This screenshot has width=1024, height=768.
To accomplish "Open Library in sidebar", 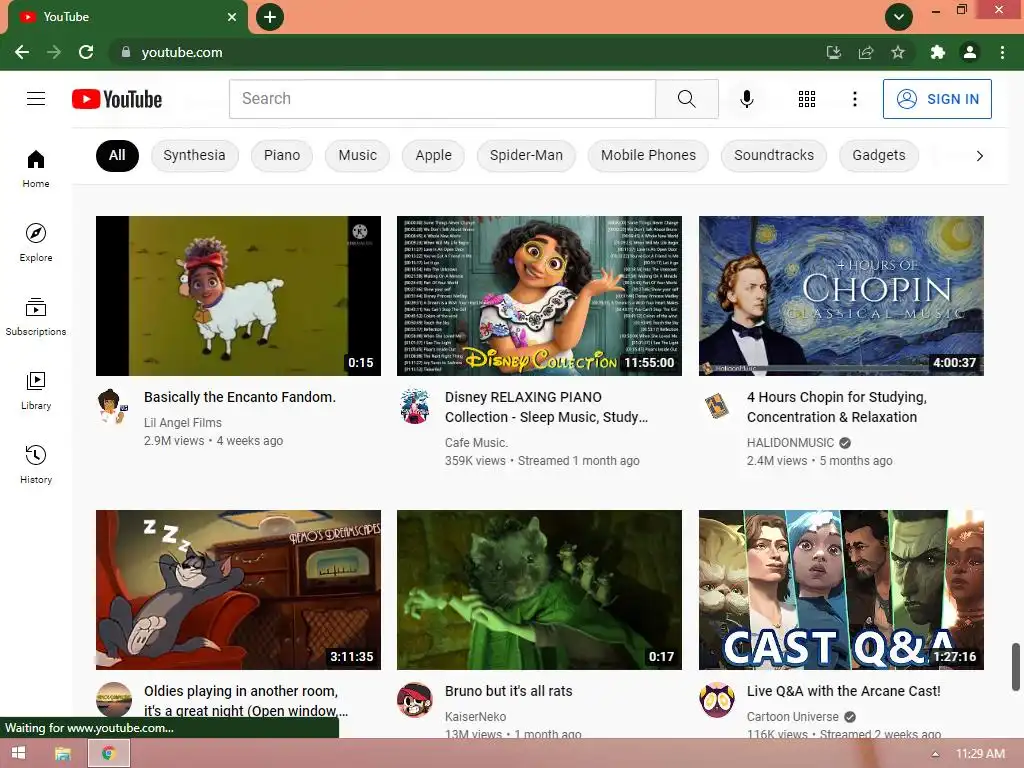I will [x=36, y=391].
